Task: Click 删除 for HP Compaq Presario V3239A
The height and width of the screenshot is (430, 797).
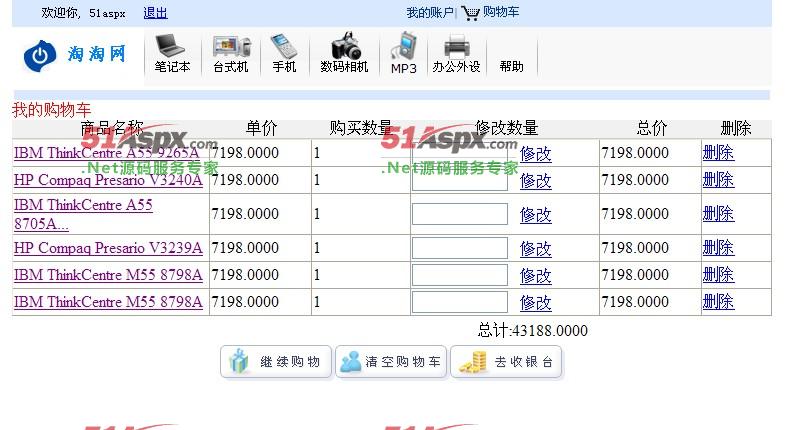Action: pyautogui.click(x=718, y=248)
